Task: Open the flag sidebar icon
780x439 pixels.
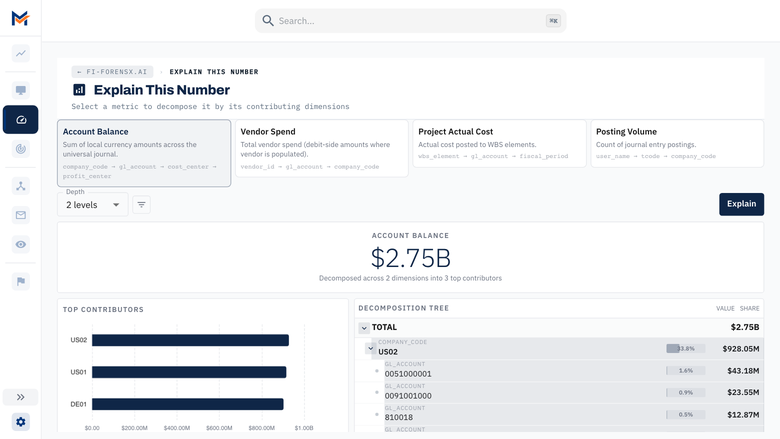Action: (20, 281)
